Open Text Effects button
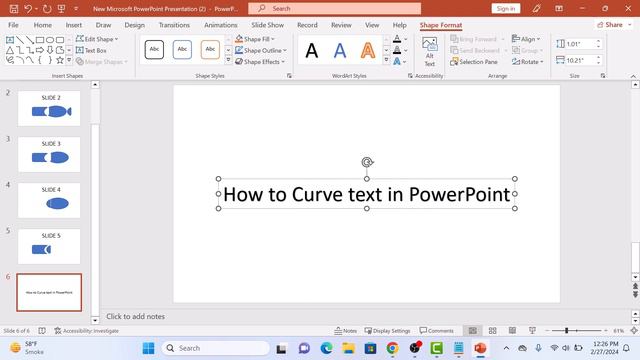The width and height of the screenshot is (640, 360). (400, 62)
